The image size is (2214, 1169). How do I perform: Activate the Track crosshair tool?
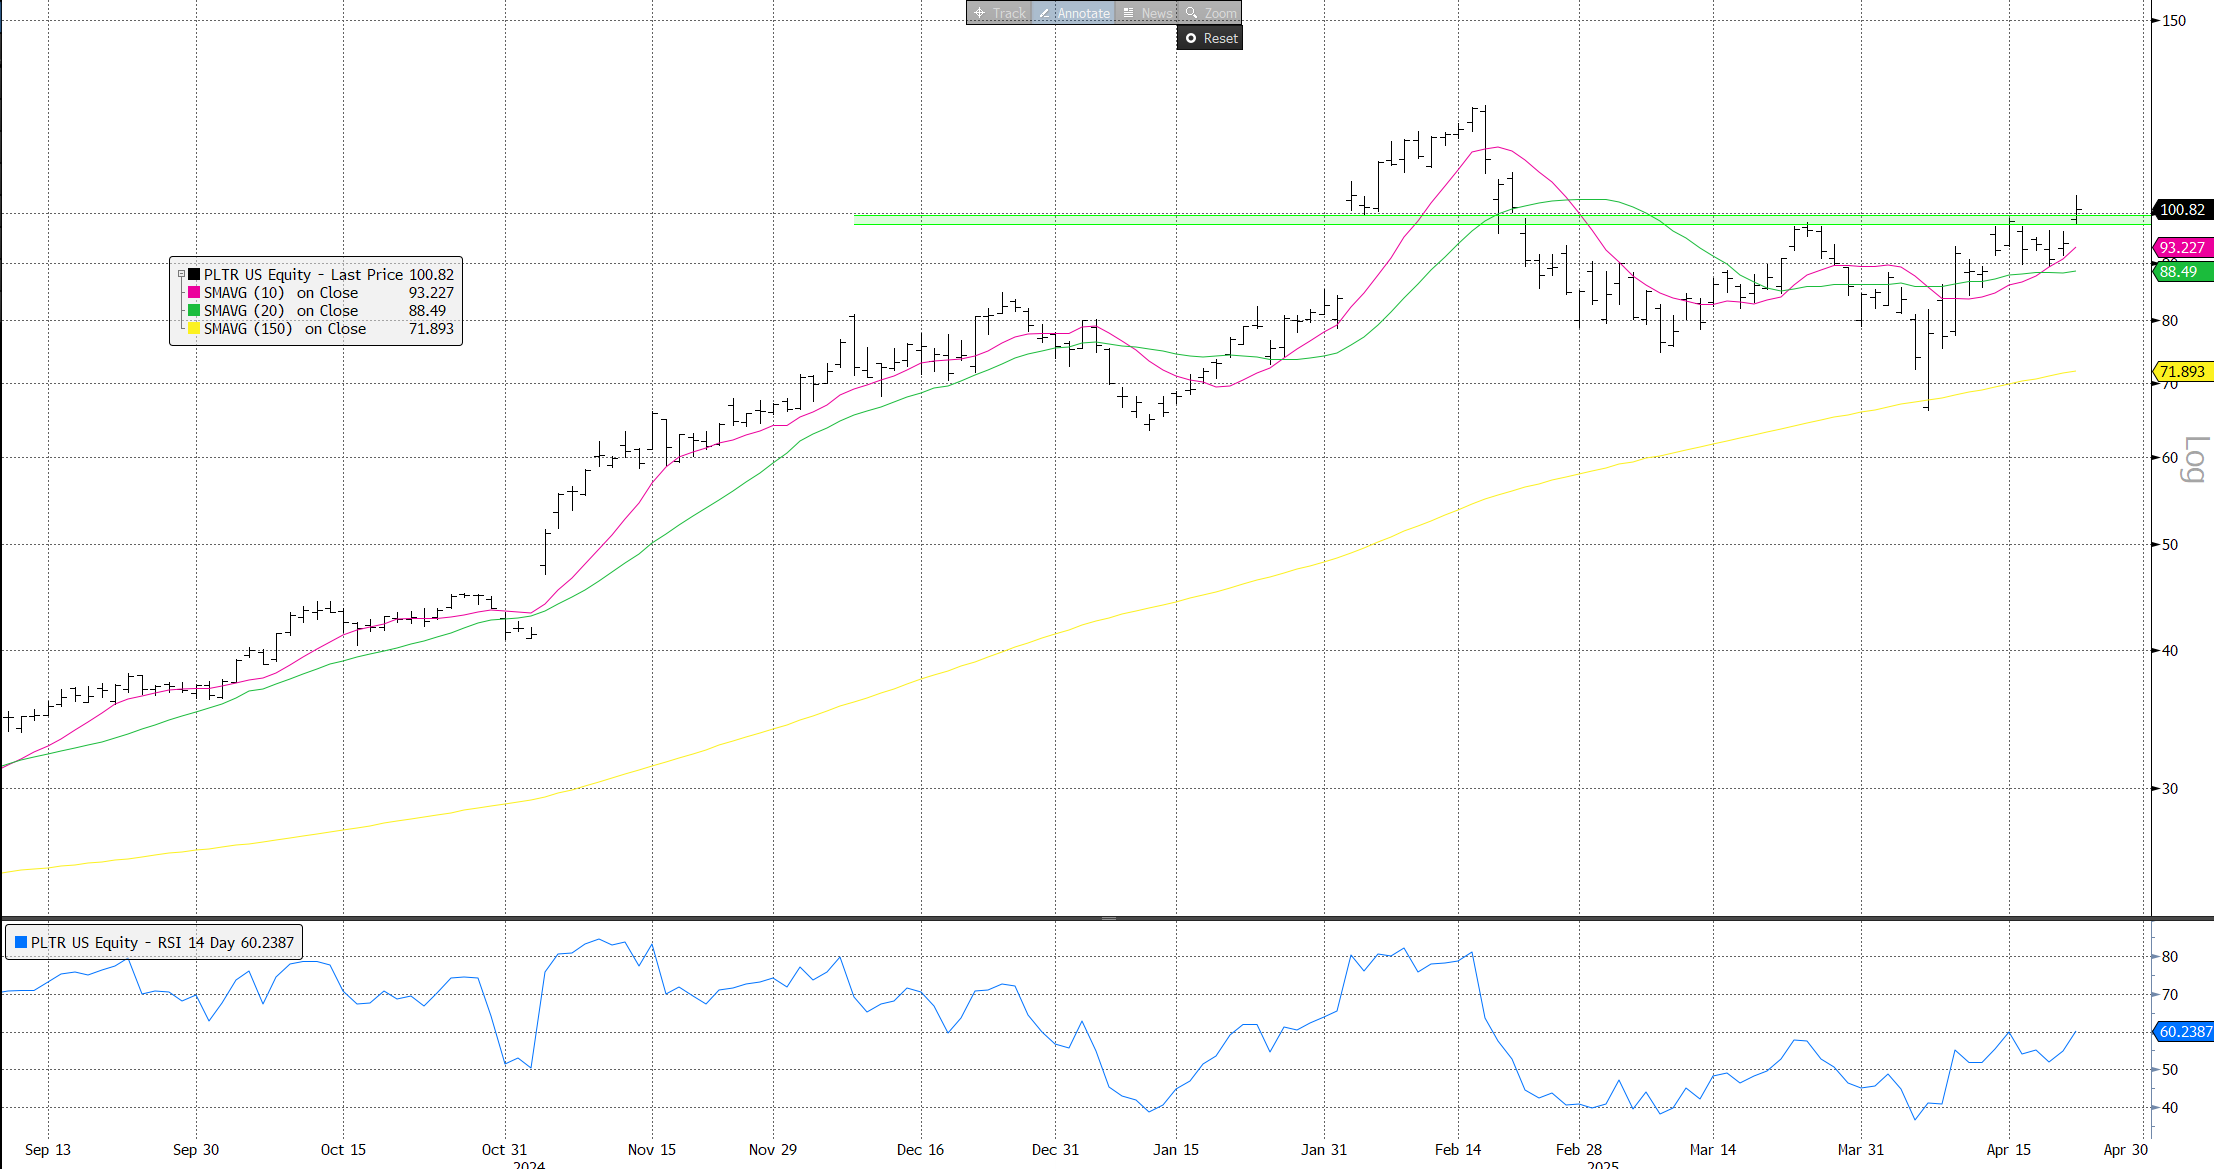980,13
